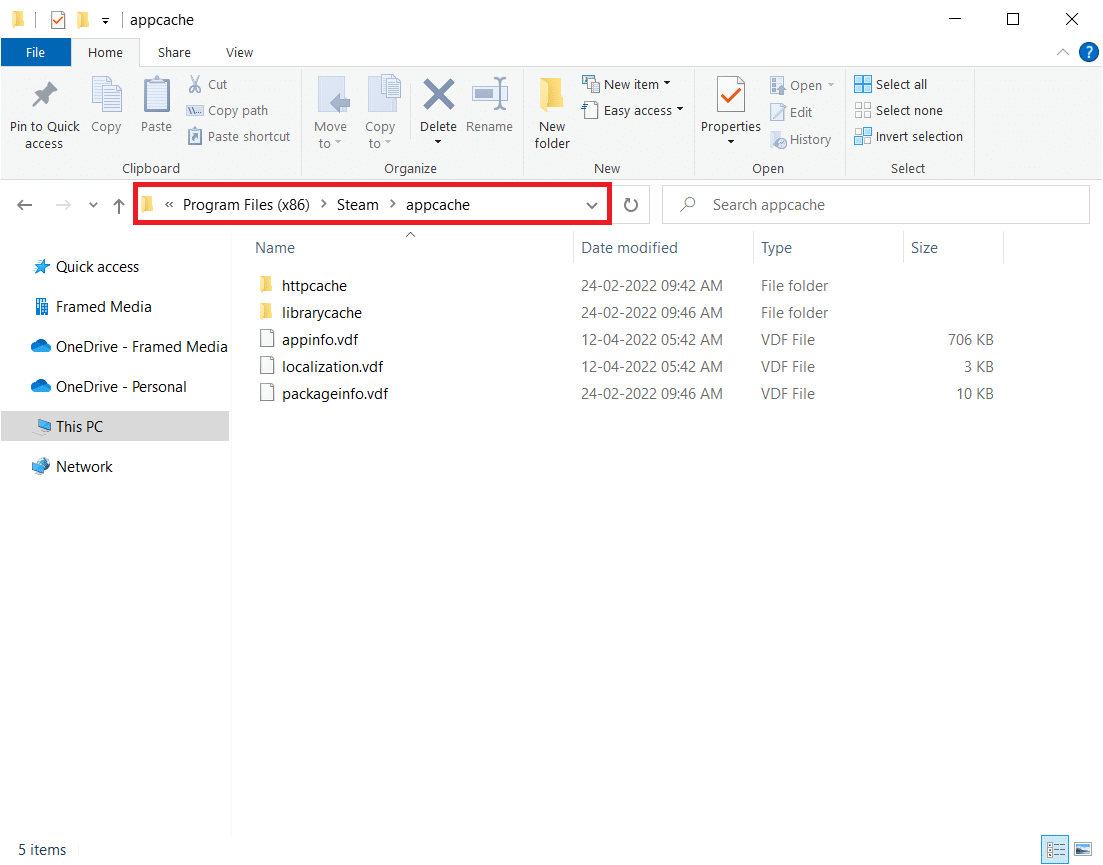Sort by Date modified column
The height and width of the screenshot is (865, 1103).
629,248
